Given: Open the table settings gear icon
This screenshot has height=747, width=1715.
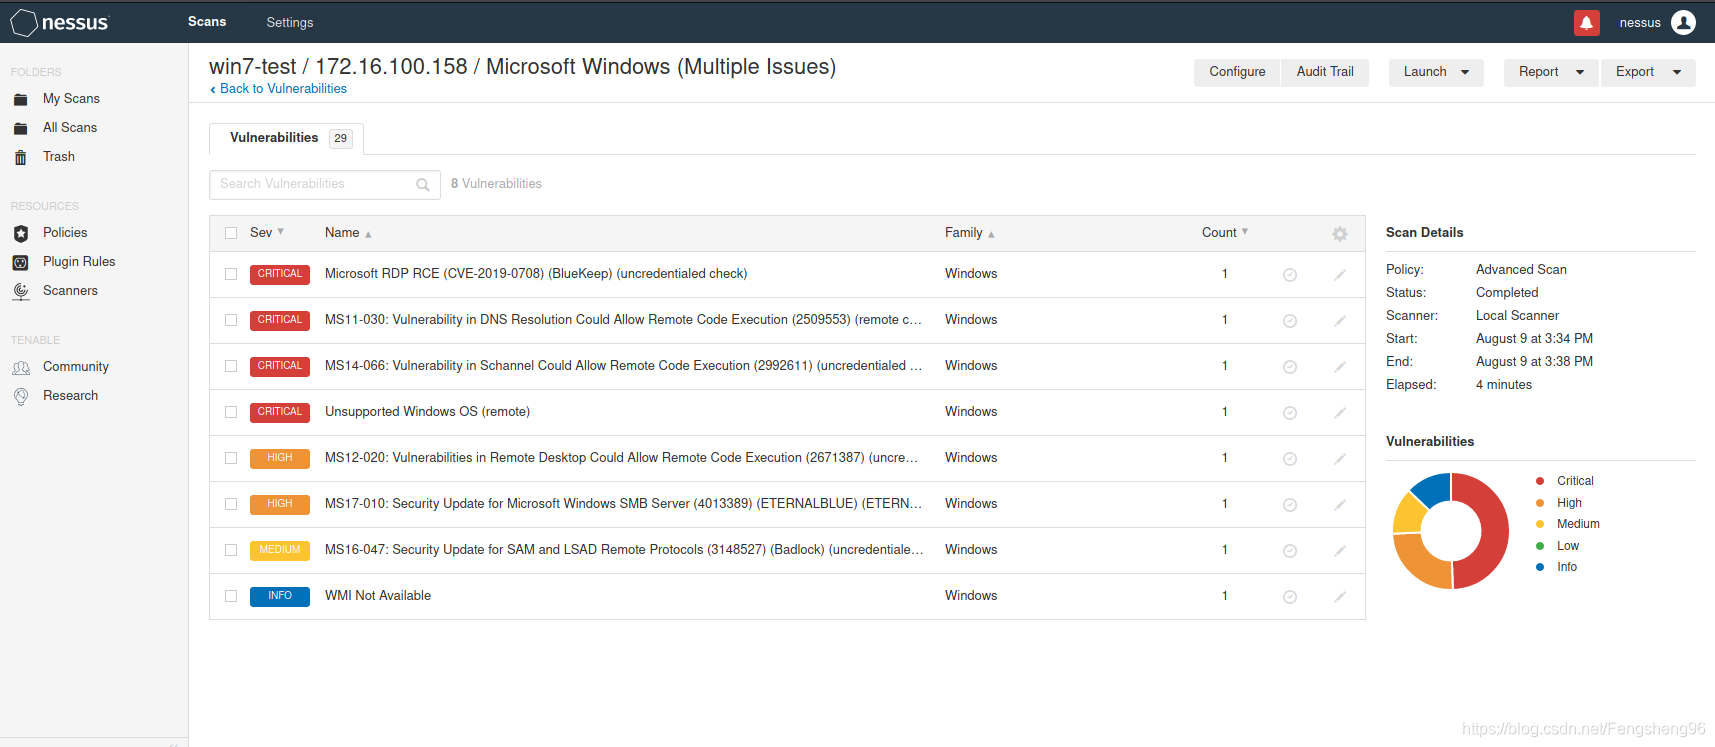Looking at the screenshot, I should pyautogui.click(x=1340, y=233).
